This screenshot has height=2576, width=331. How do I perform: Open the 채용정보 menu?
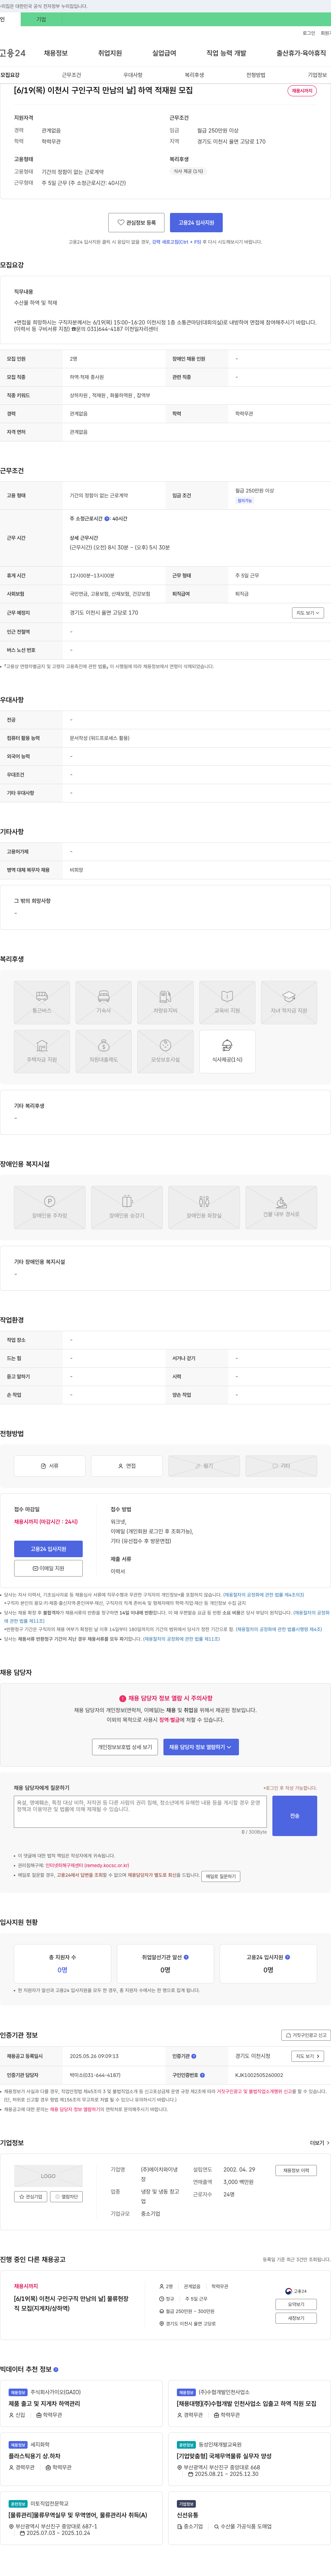click(56, 53)
